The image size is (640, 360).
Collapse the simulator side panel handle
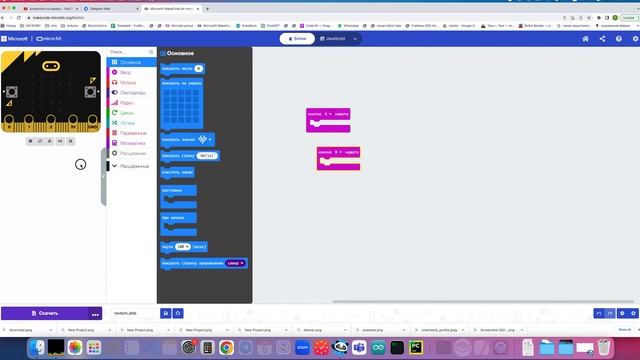(104, 176)
